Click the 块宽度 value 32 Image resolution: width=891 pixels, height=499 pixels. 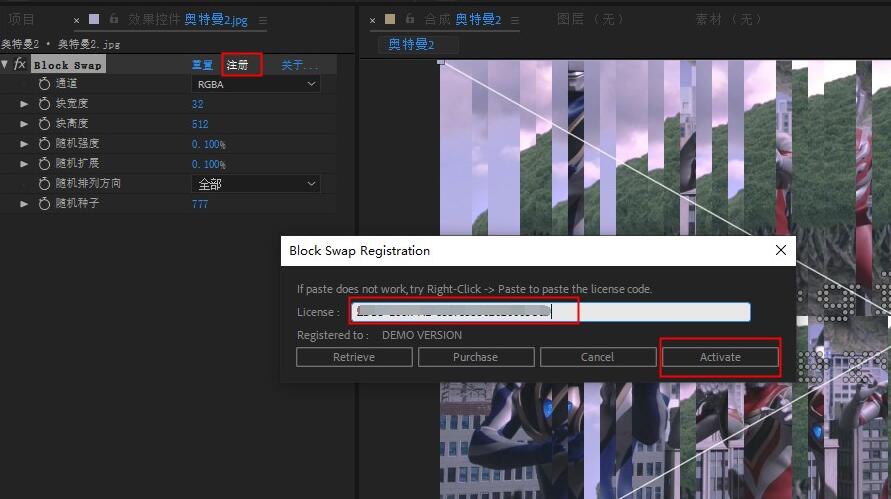coord(197,104)
